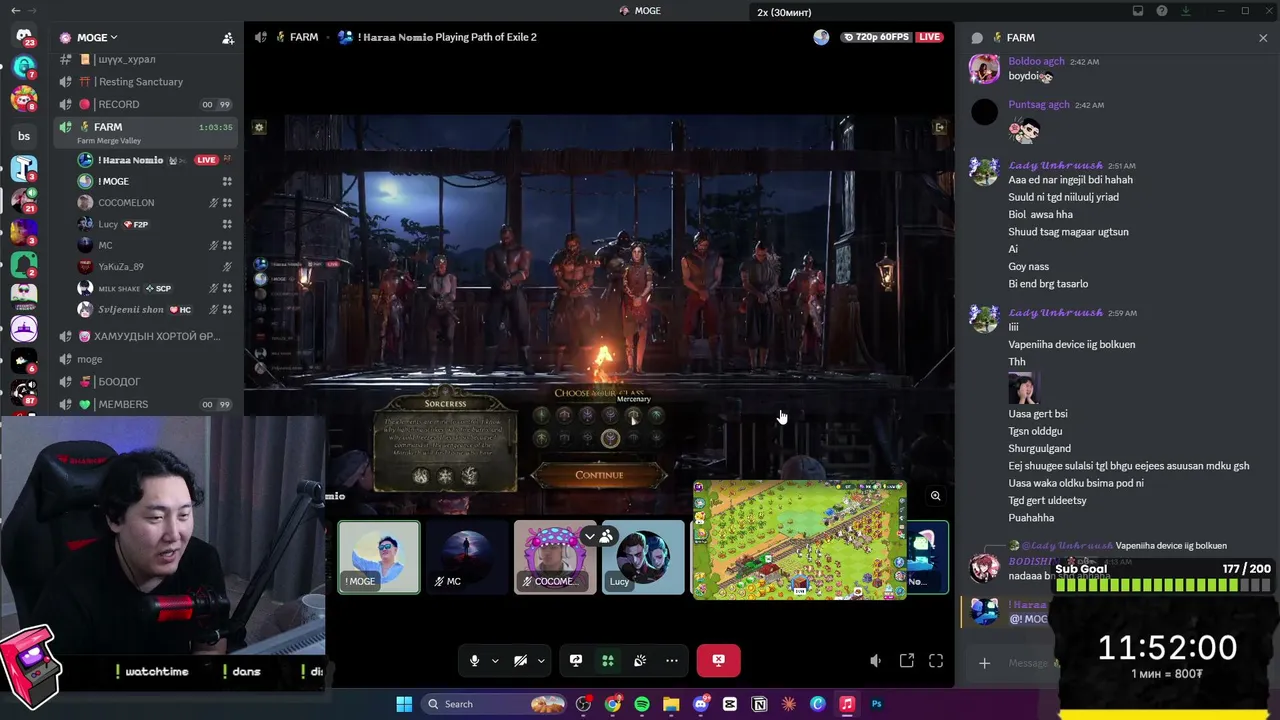Screen dimensions: 1280x720
Task: Select user YaKuZa_89 in voice list
Action: point(155,267)
